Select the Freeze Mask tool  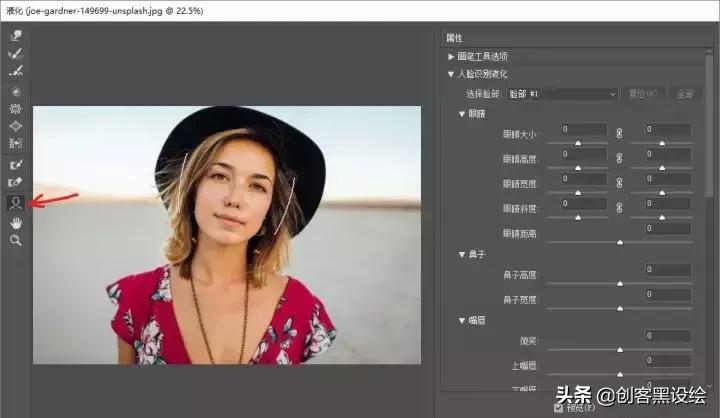[x=16, y=164]
